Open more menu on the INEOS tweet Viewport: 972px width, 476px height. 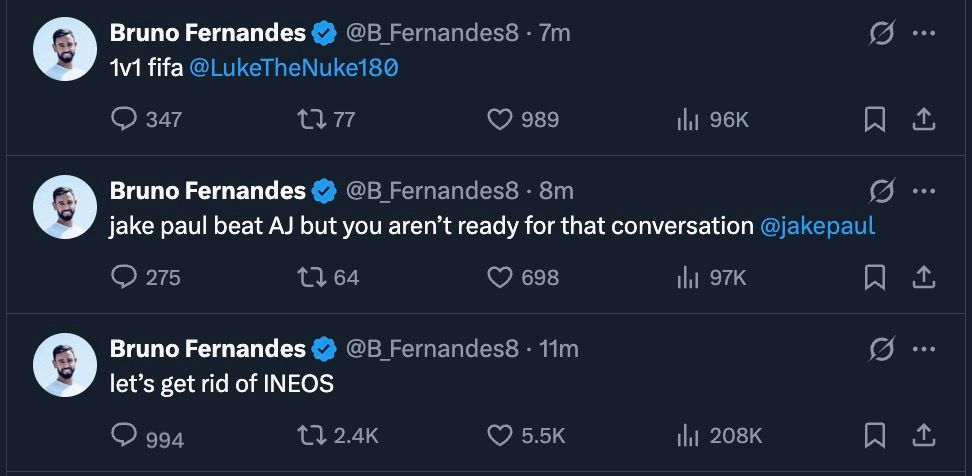[x=923, y=349]
